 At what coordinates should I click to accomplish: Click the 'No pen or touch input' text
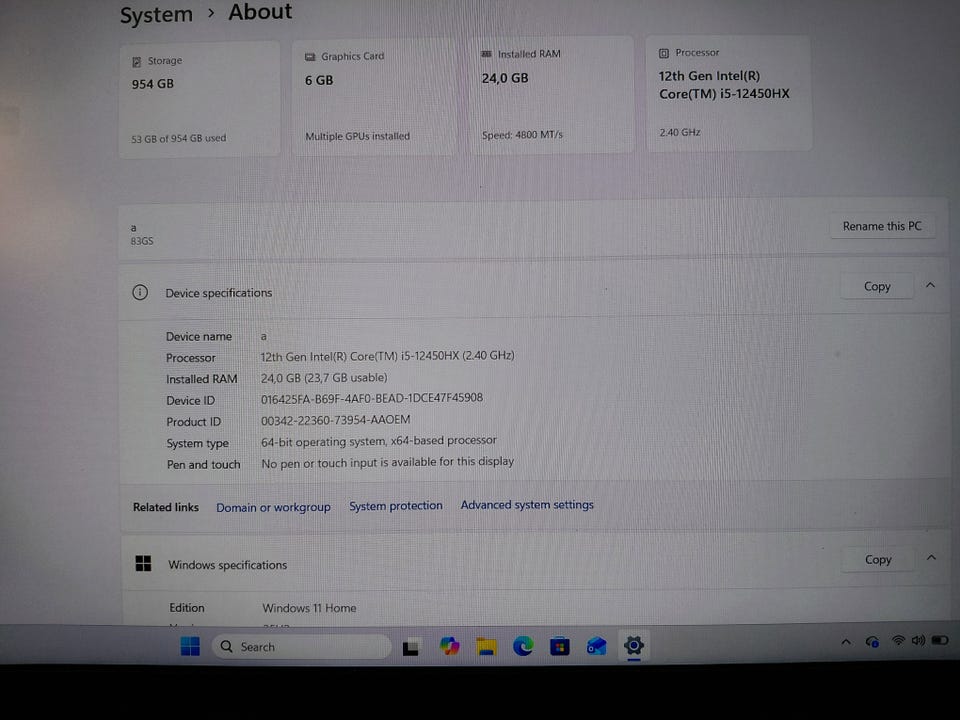pyautogui.click(x=388, y=462)
